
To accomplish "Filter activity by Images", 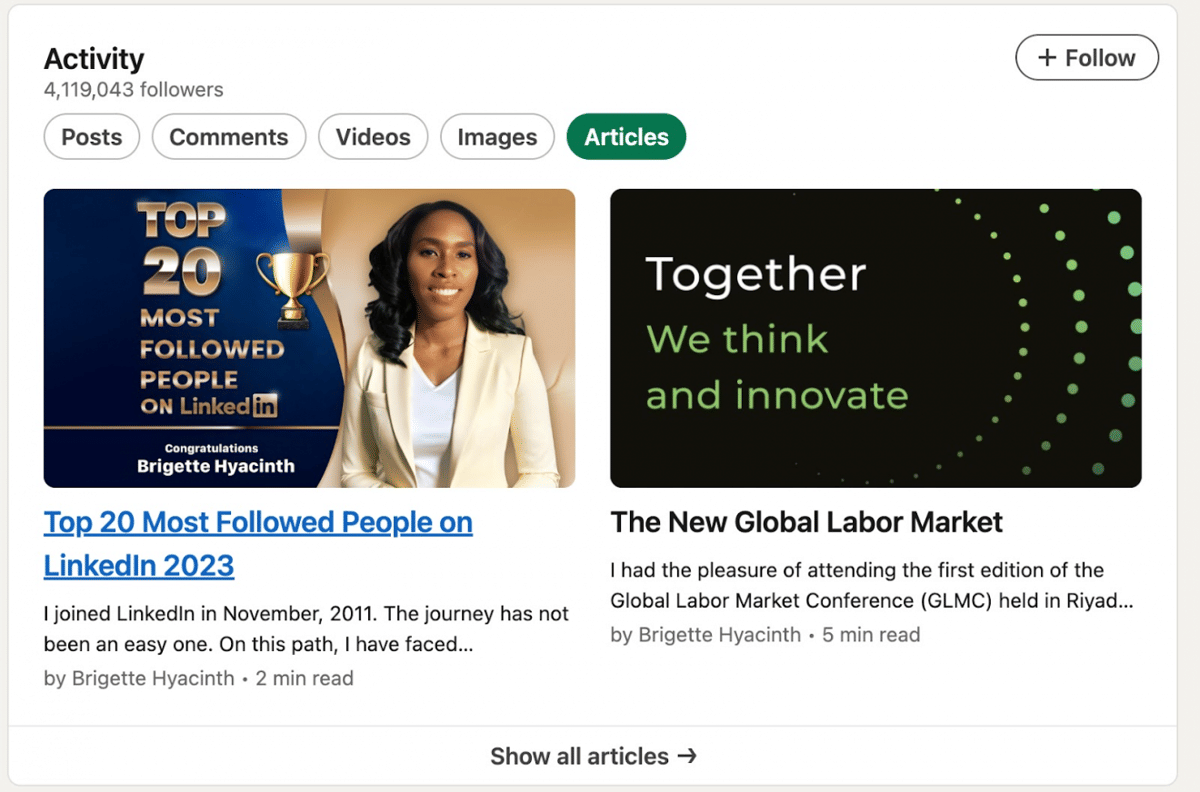I will click(497, 136).
